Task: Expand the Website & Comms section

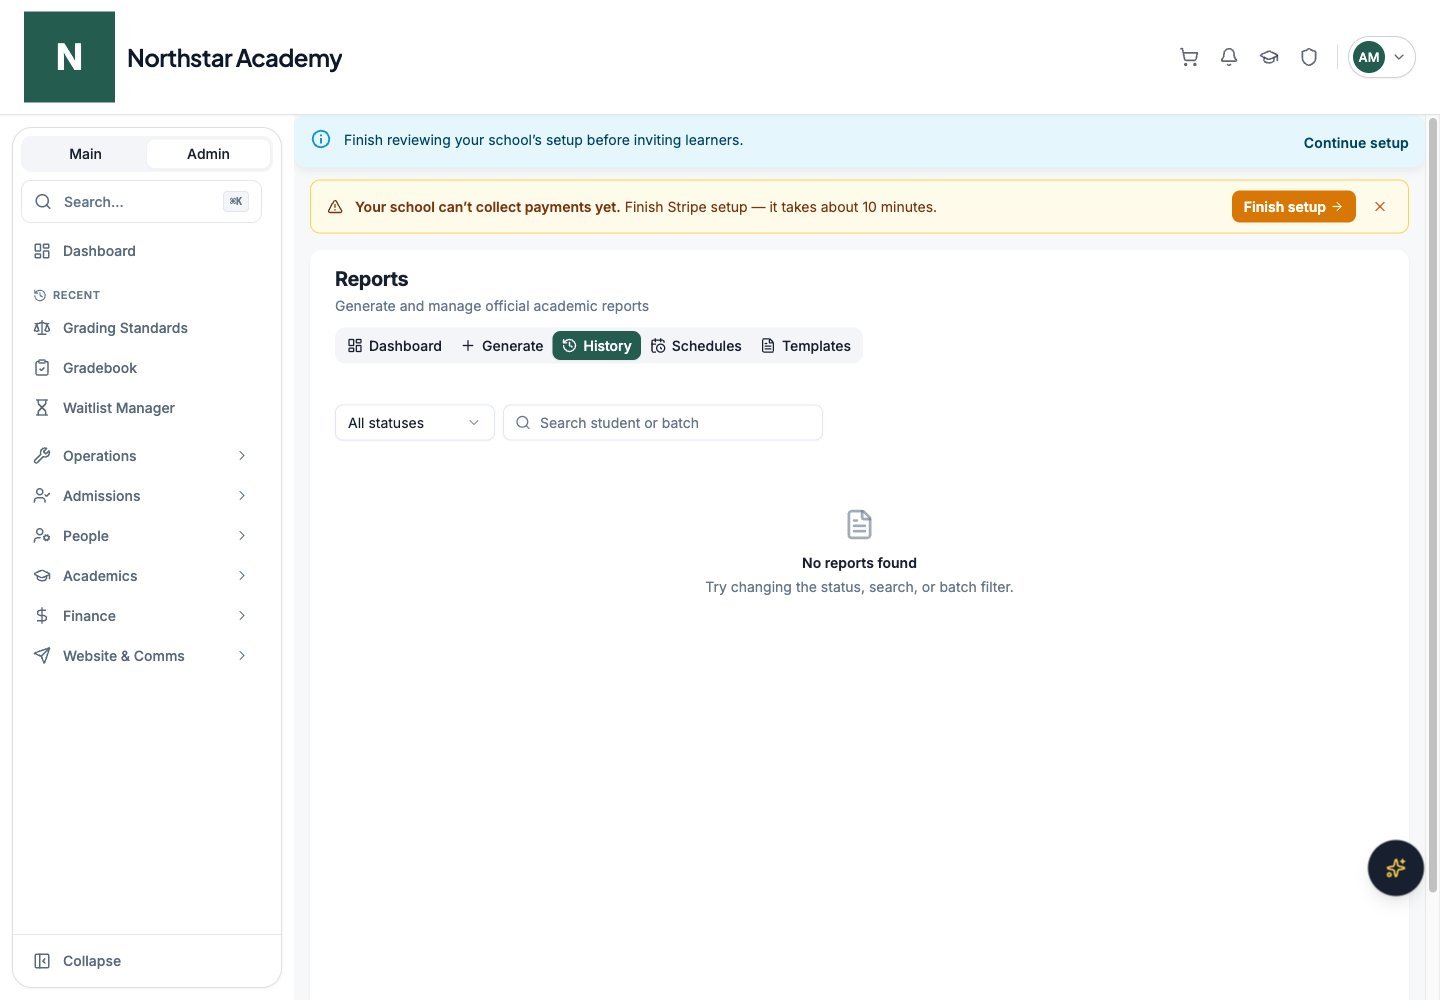Action: [141, 656]
